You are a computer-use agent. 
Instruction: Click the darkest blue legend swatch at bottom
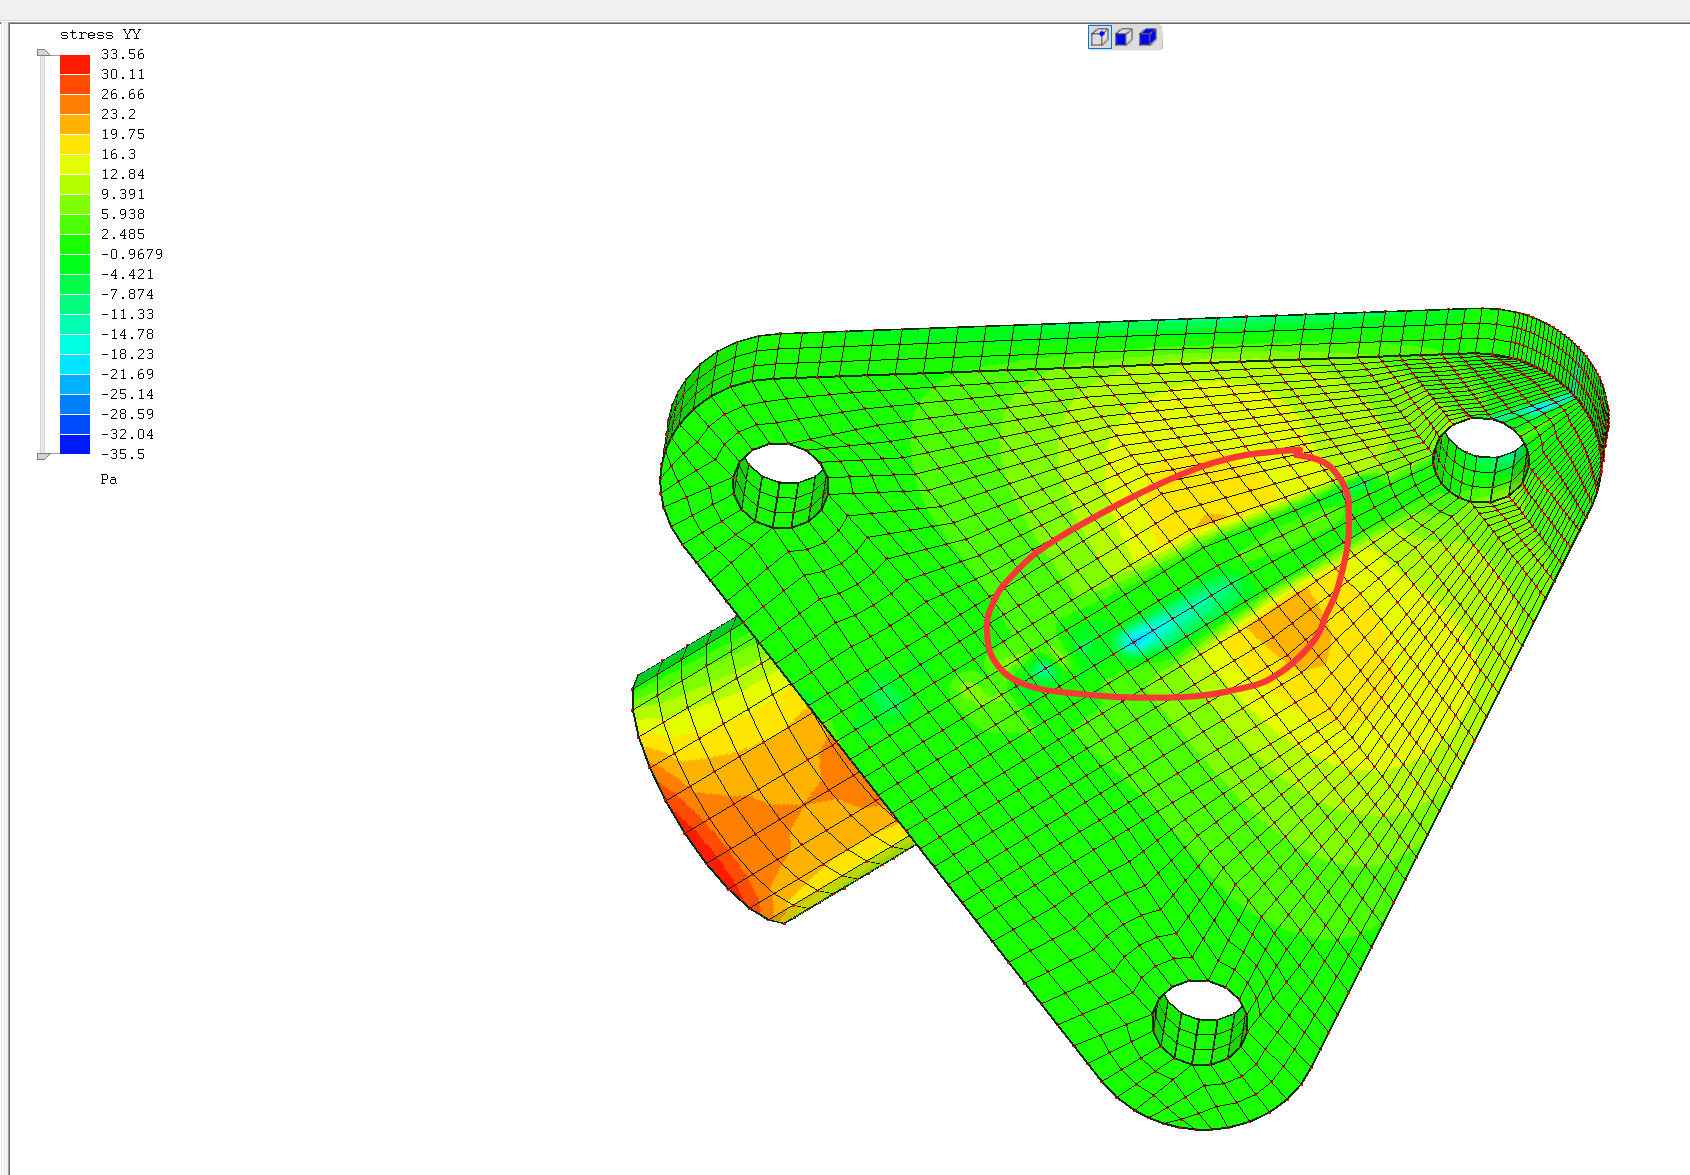(x=75, y=444)
